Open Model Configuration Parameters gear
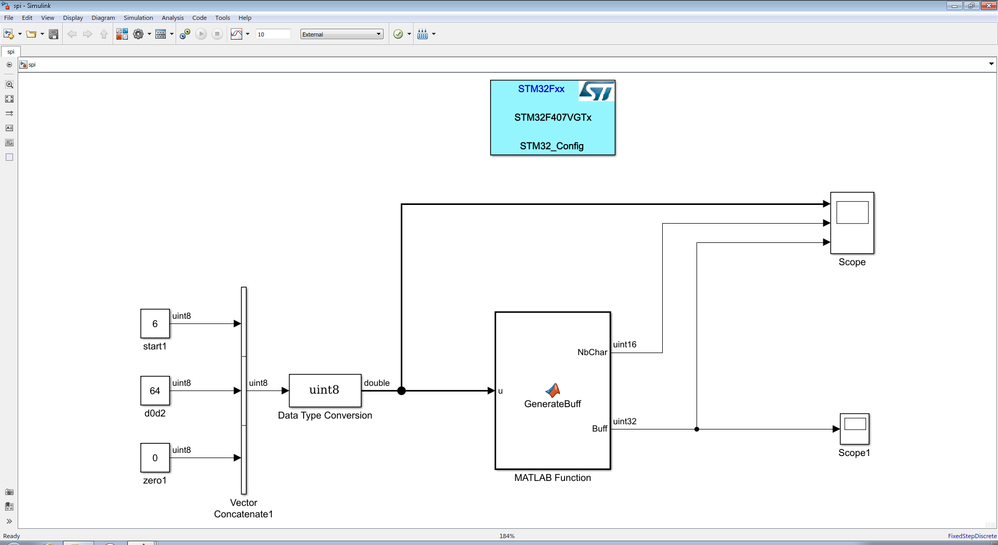 pyautogui.click(x=138, y=34)
